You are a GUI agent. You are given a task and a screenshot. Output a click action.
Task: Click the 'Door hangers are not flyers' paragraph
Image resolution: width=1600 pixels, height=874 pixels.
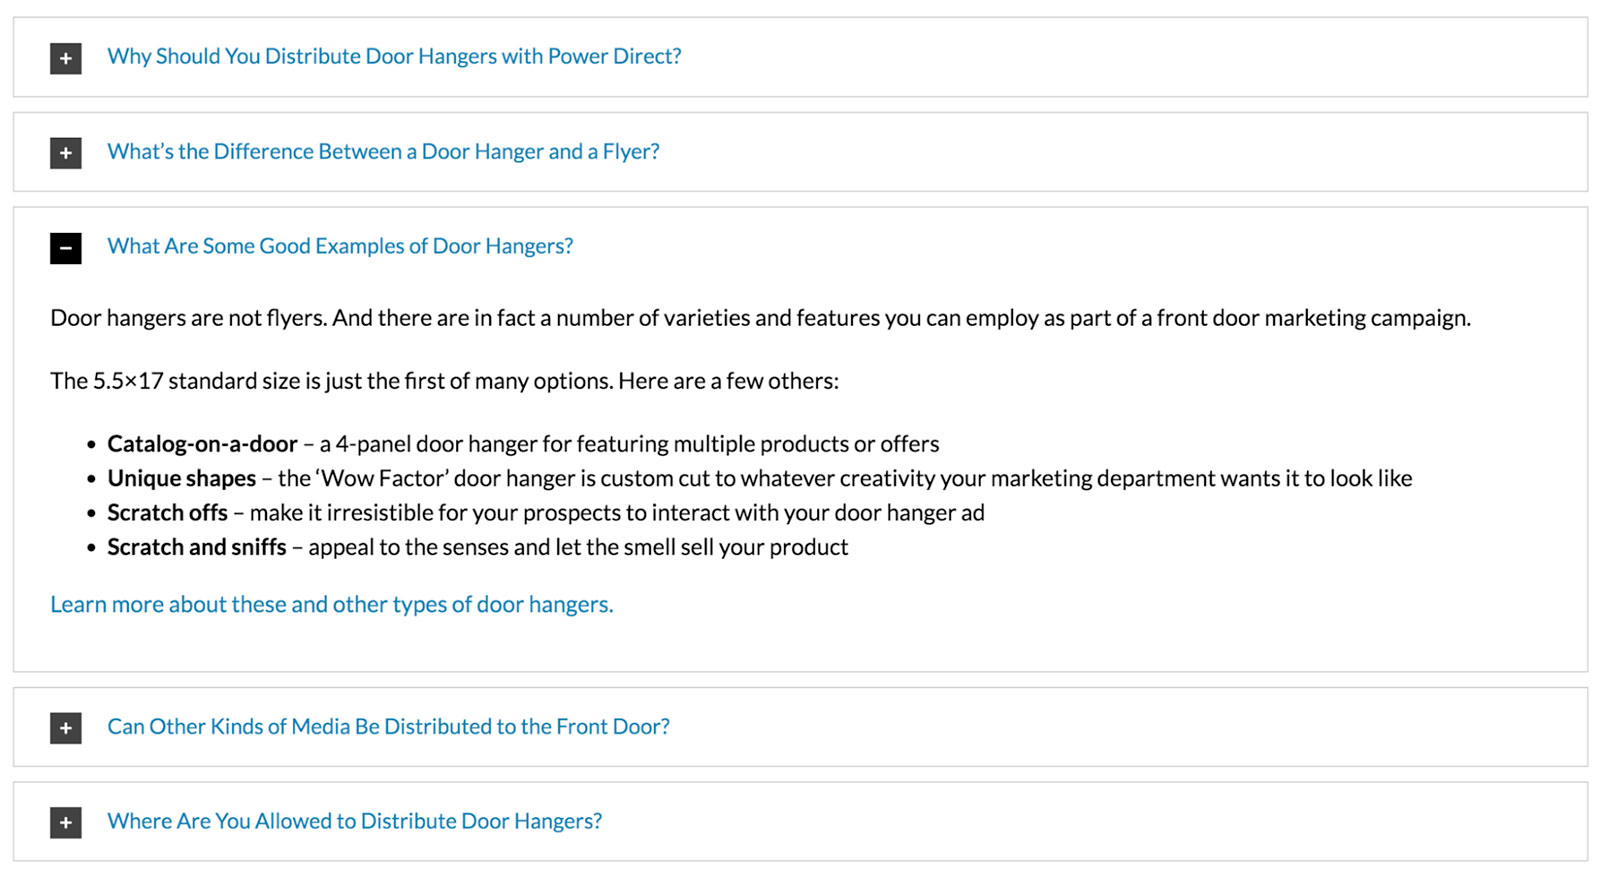click(760, 318)
